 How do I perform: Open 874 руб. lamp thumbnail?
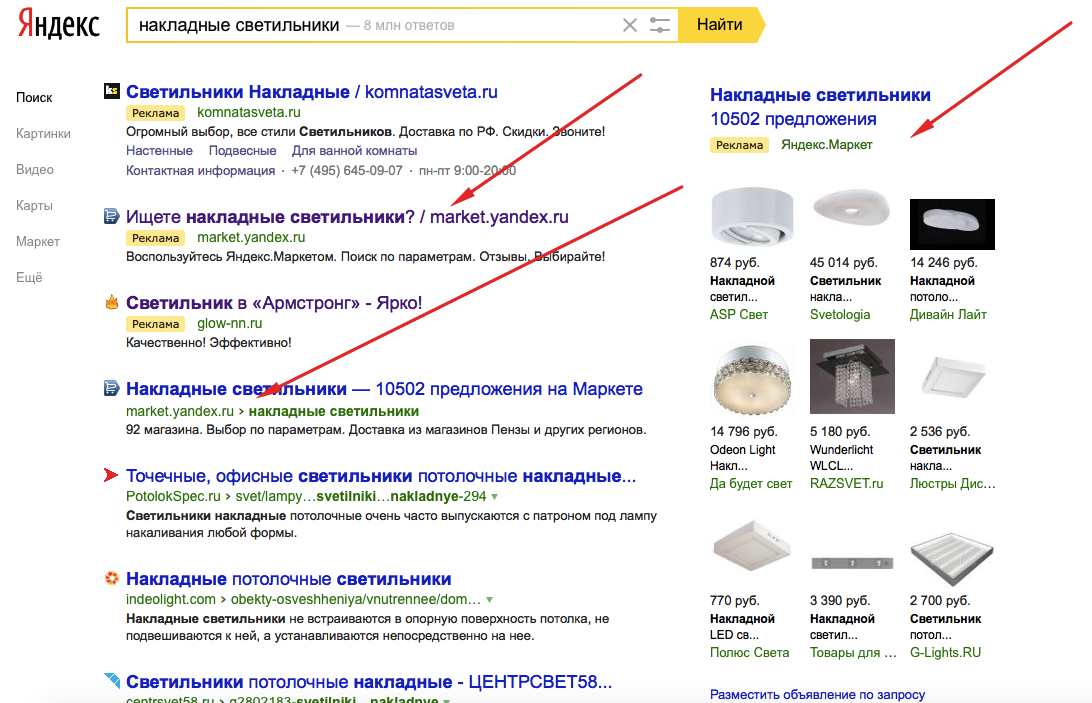tap(751, 217)
